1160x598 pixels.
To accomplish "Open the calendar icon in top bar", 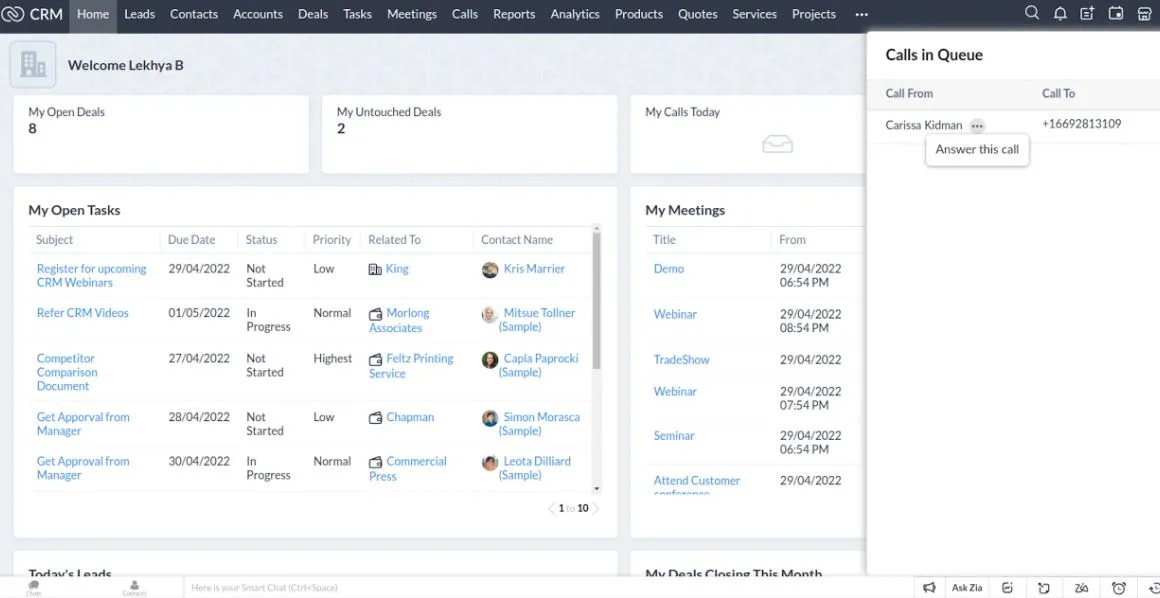I will click(x=1115, y=13).
